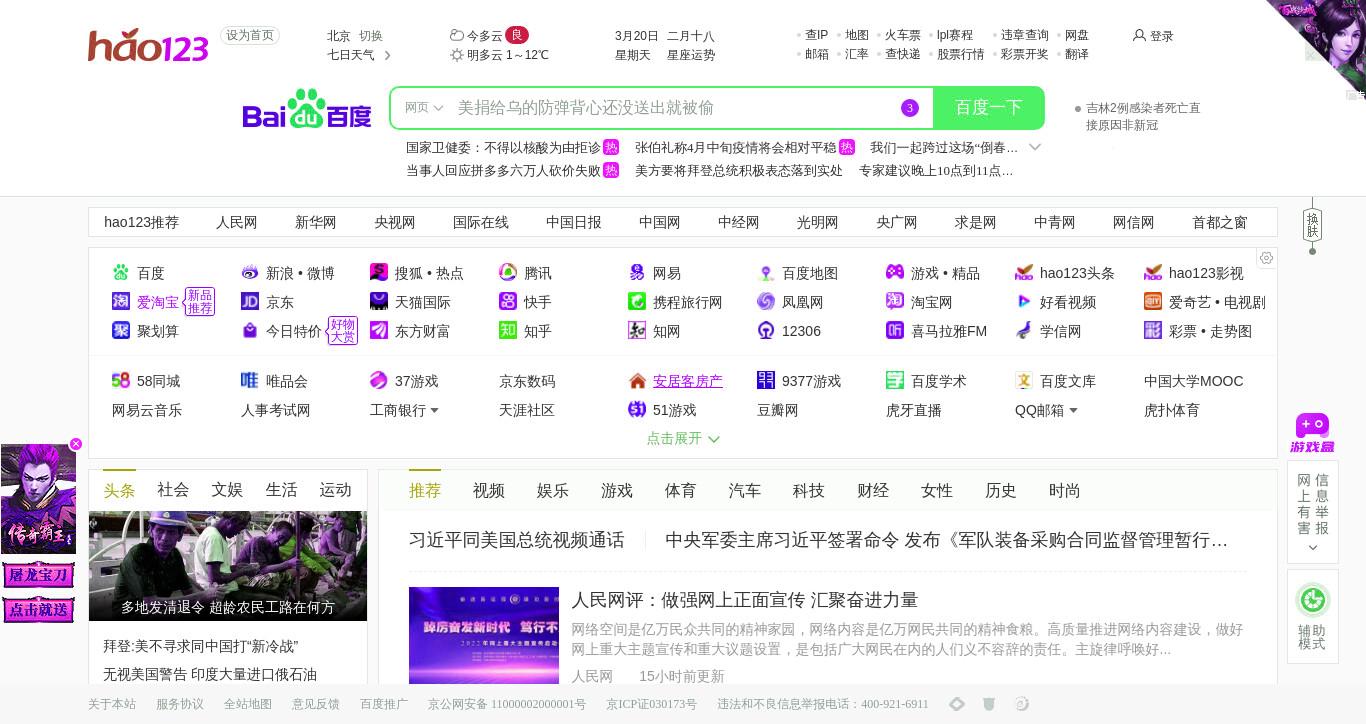Select the 头条 news tab
The height and width of the screenshot is (724, 1366).
119,490
